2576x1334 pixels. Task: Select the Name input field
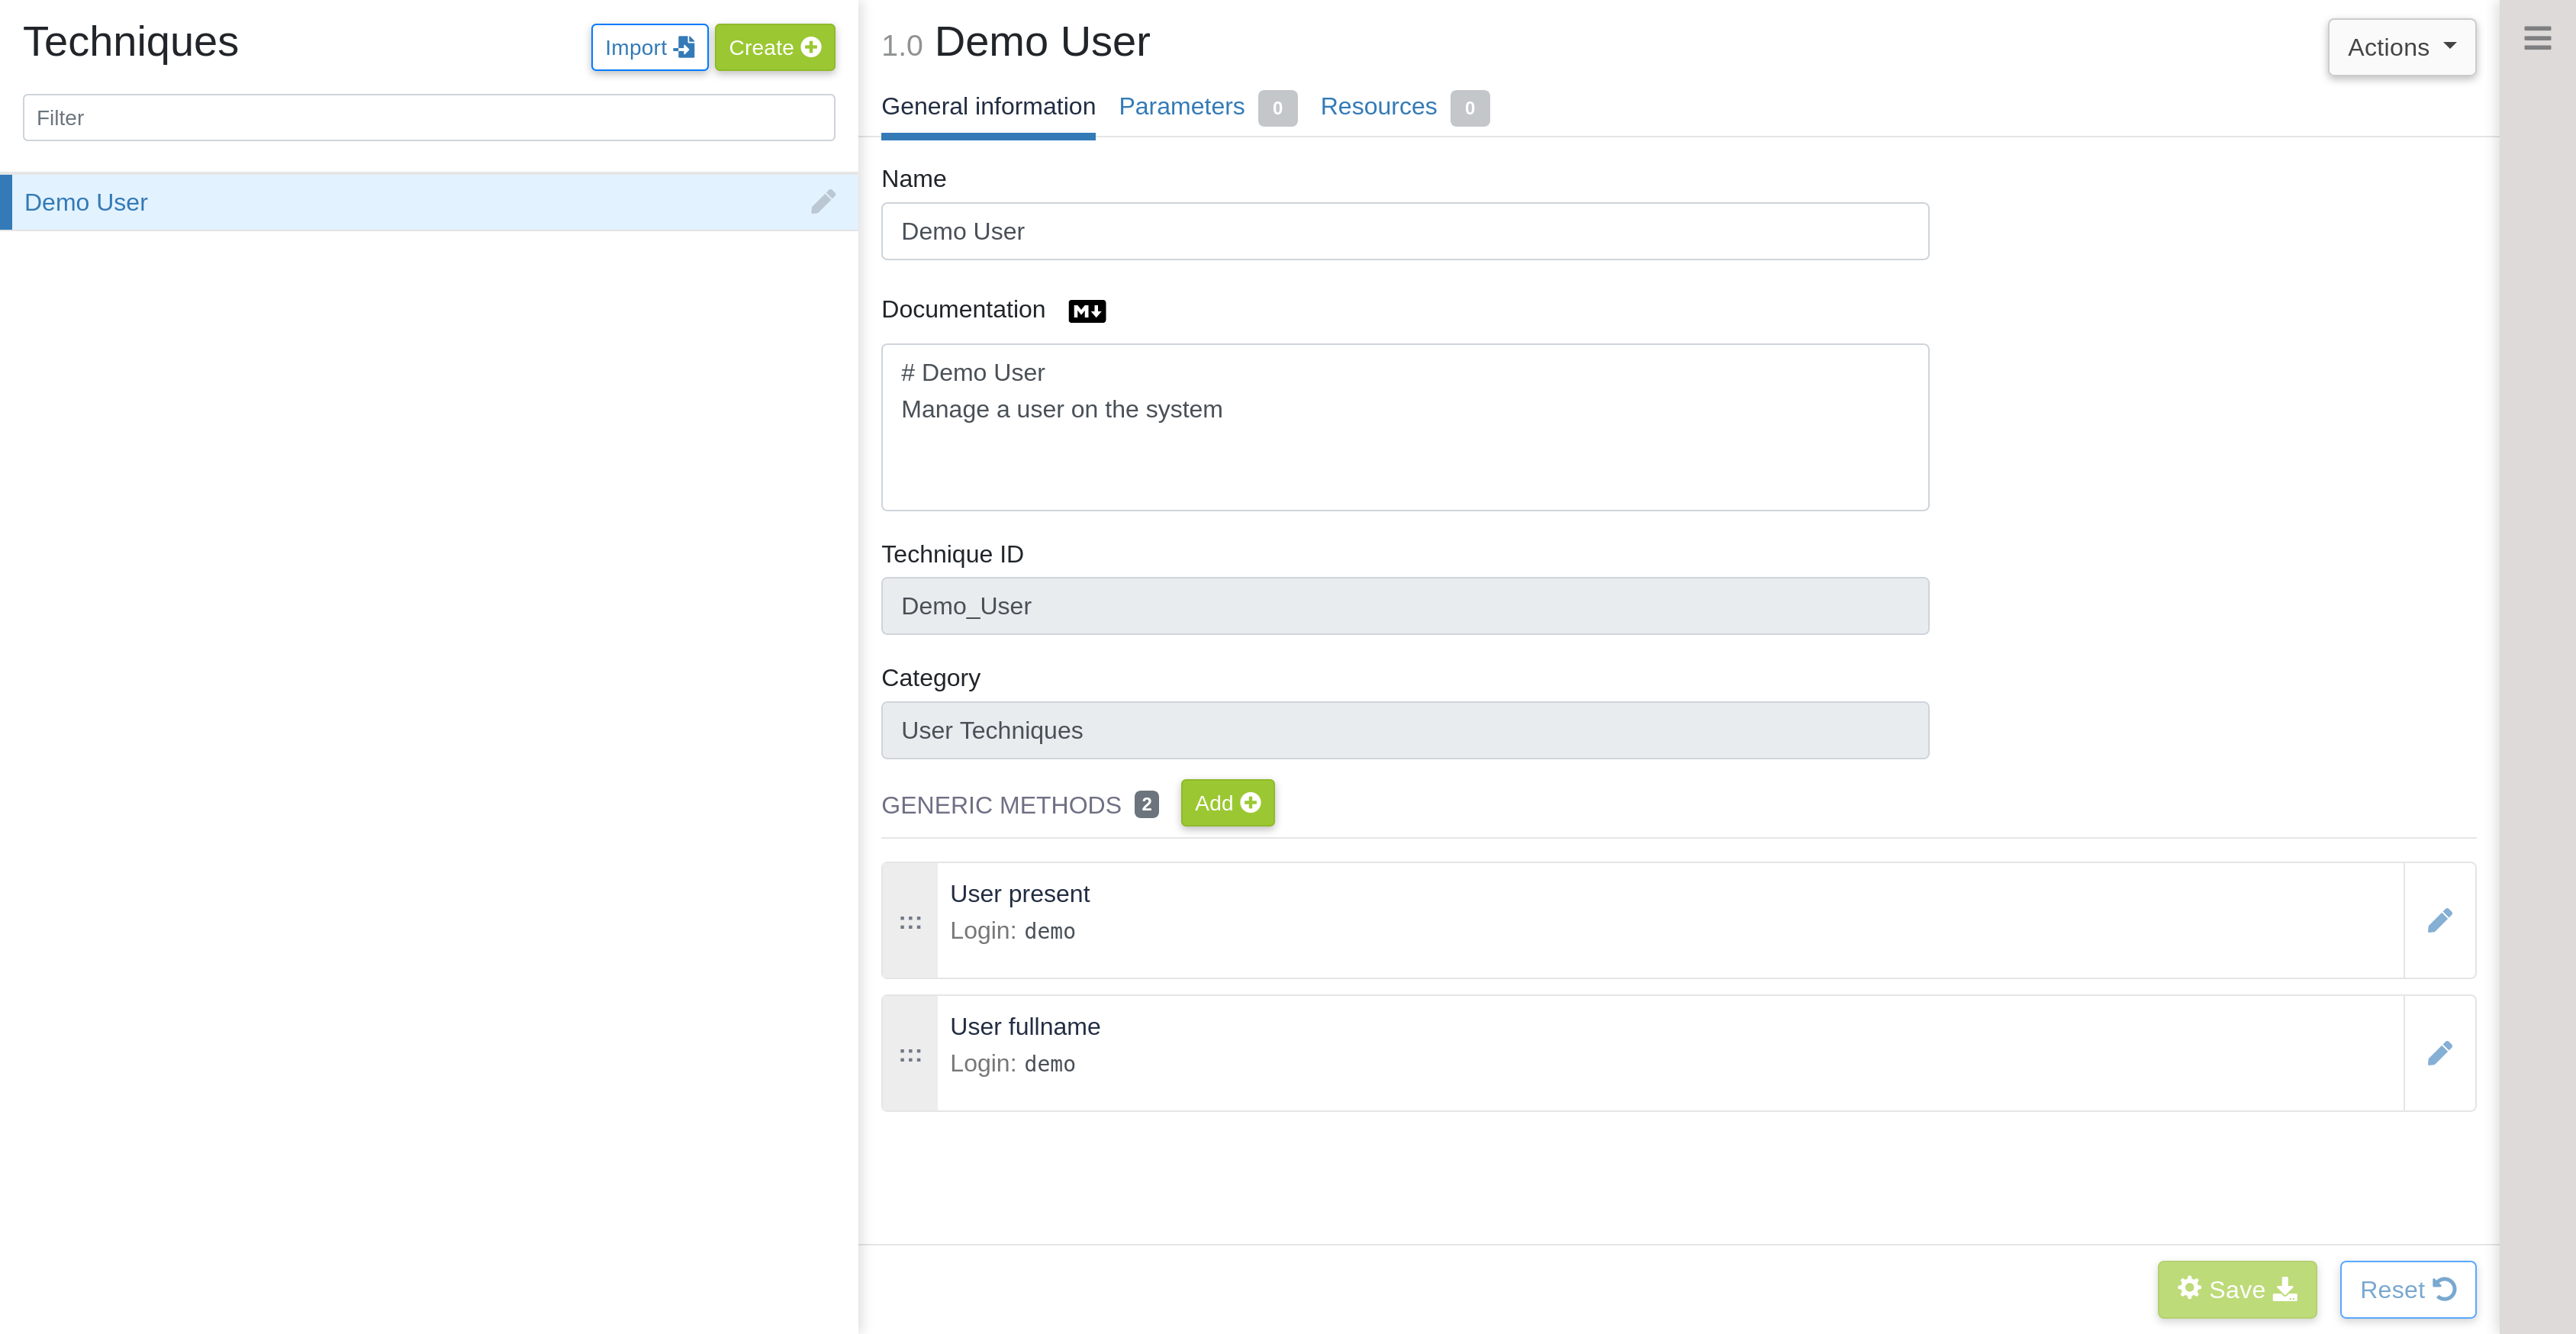coord(1405,230)
